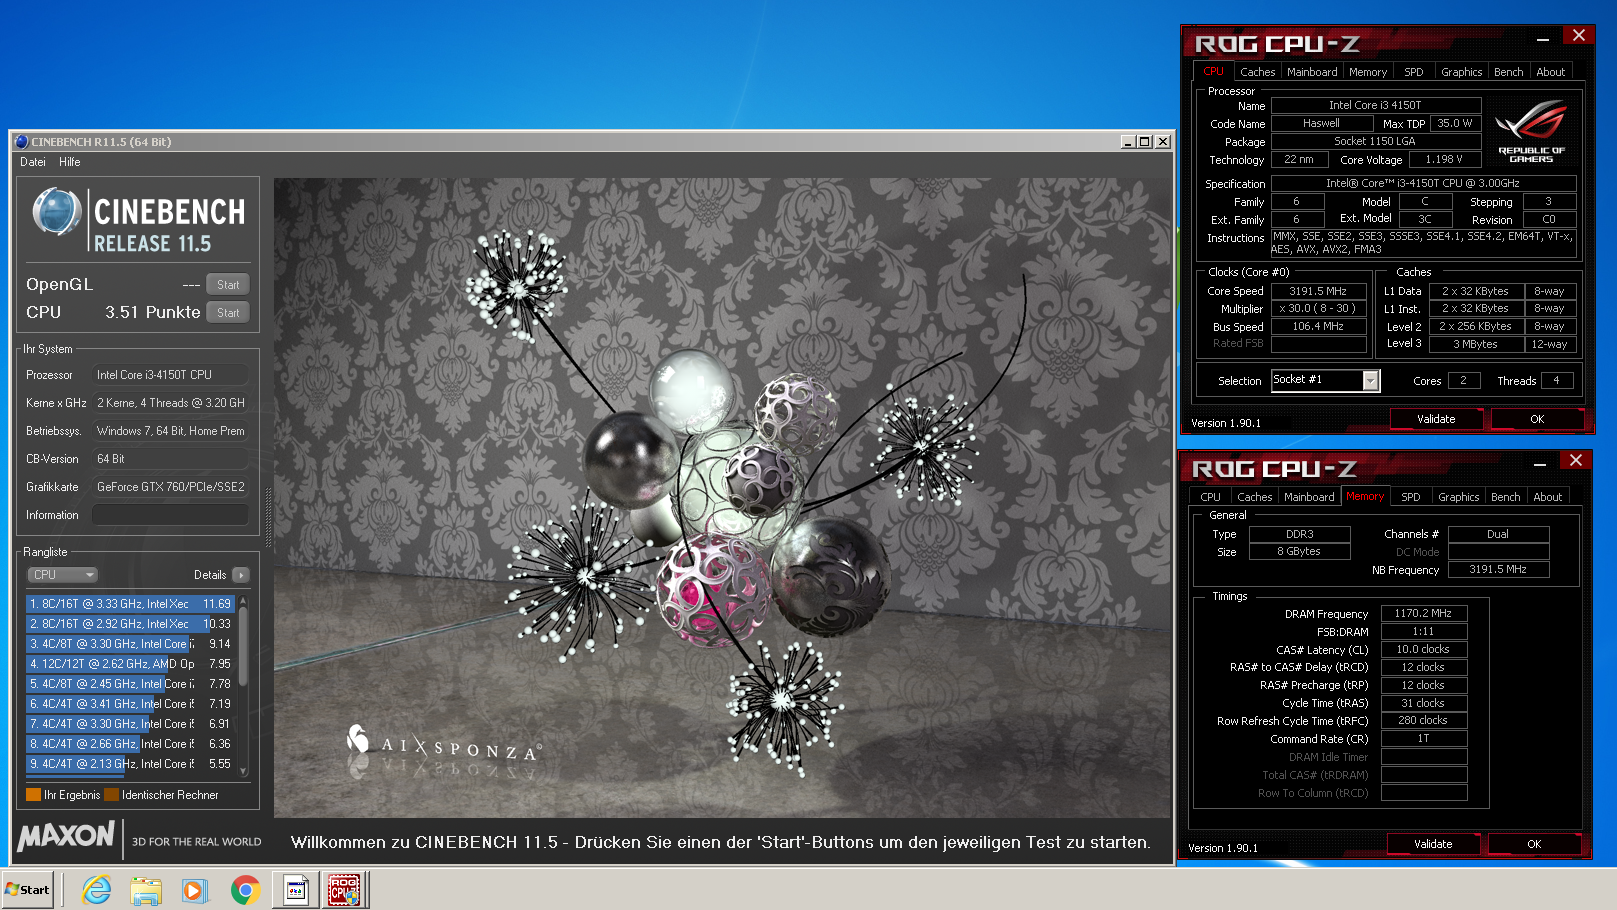This screenshot has height=910, width=1617.
Task: Click the Grafikkarte field GeForce GTX 760
Action: coord(170,487)
